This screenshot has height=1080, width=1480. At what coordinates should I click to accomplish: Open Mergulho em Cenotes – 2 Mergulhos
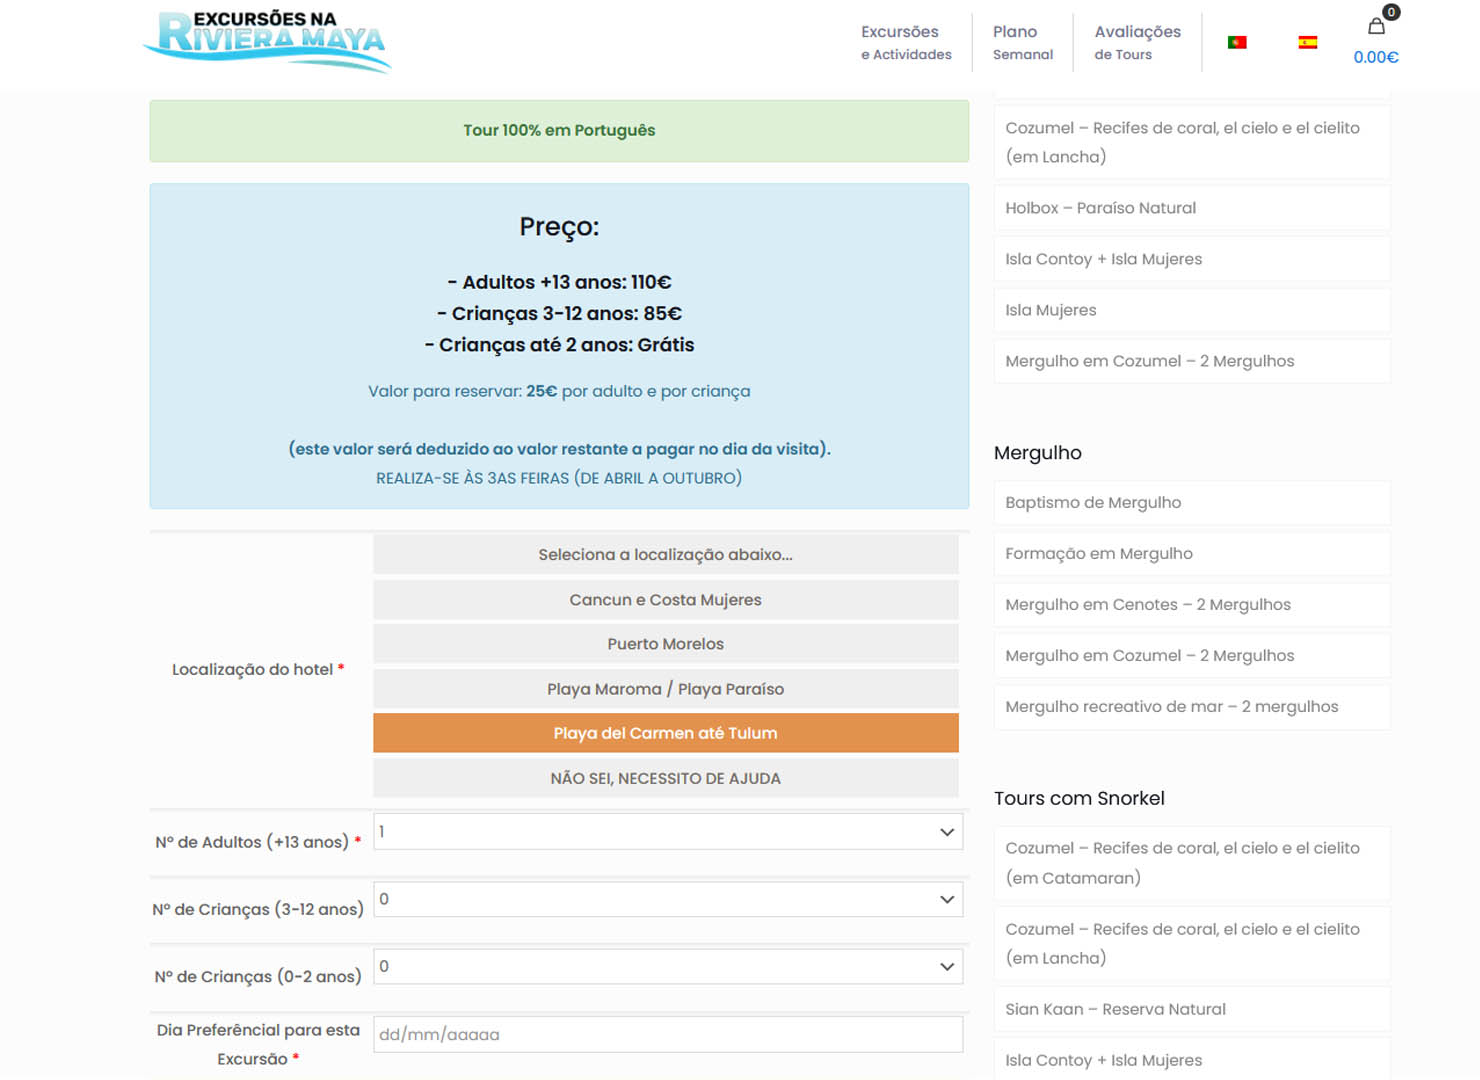[x=1147, y=605]
